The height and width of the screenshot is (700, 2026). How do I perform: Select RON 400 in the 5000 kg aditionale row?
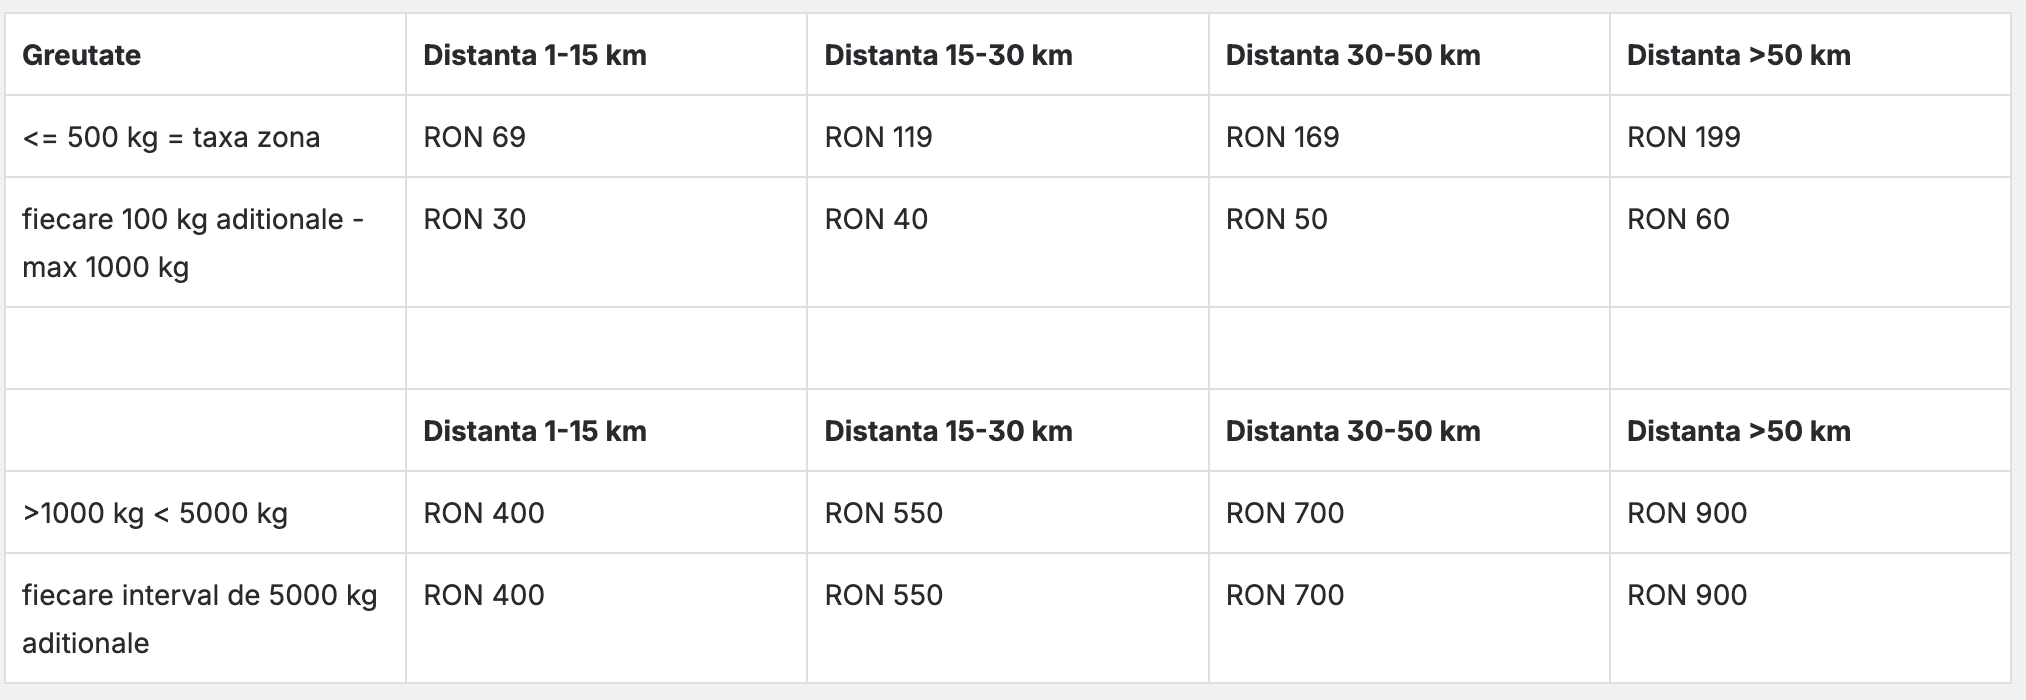tap(484, 595)
